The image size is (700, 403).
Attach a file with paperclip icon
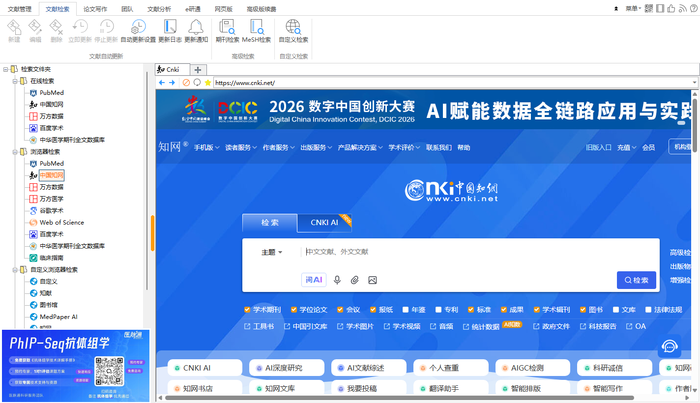pos(354,280)
